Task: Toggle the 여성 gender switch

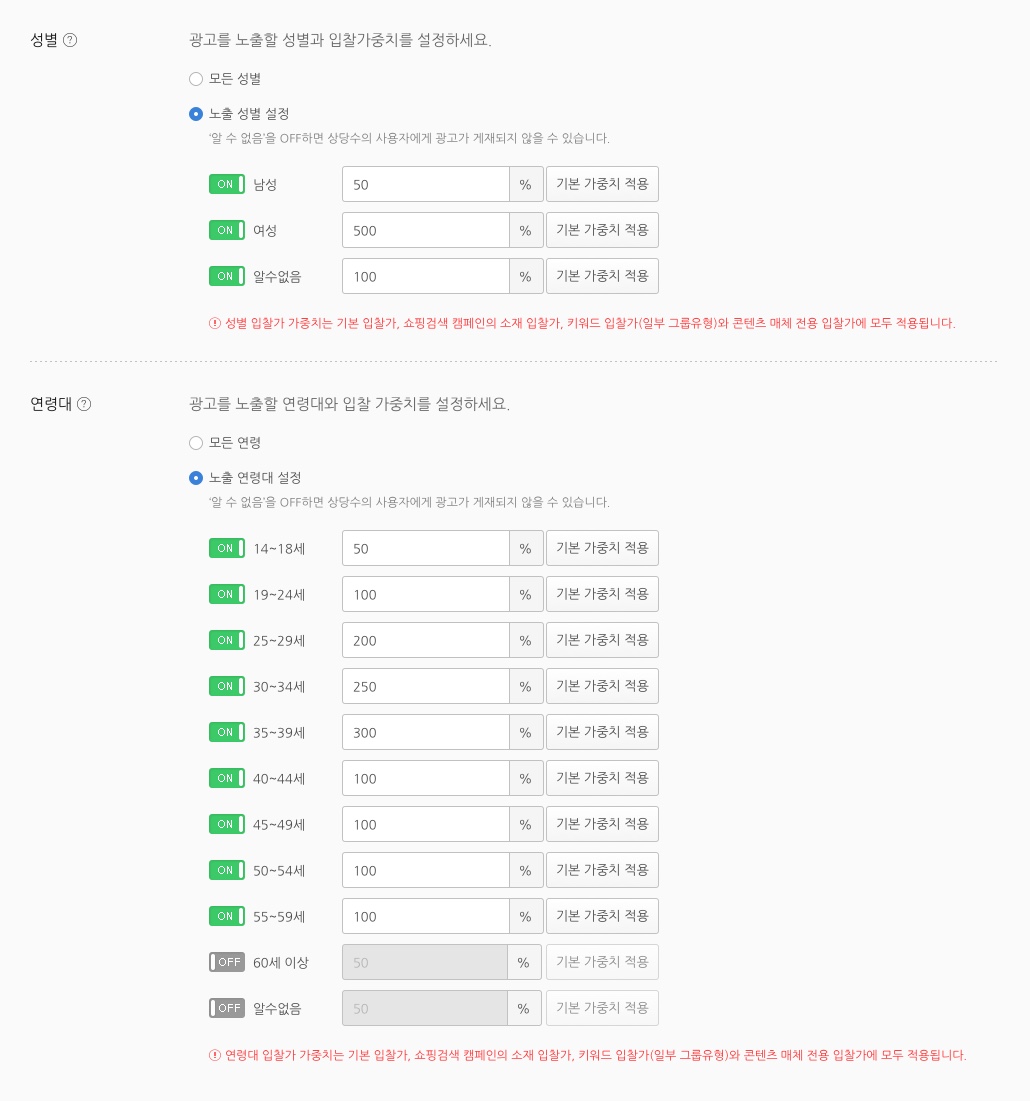Action: [227, 230]
